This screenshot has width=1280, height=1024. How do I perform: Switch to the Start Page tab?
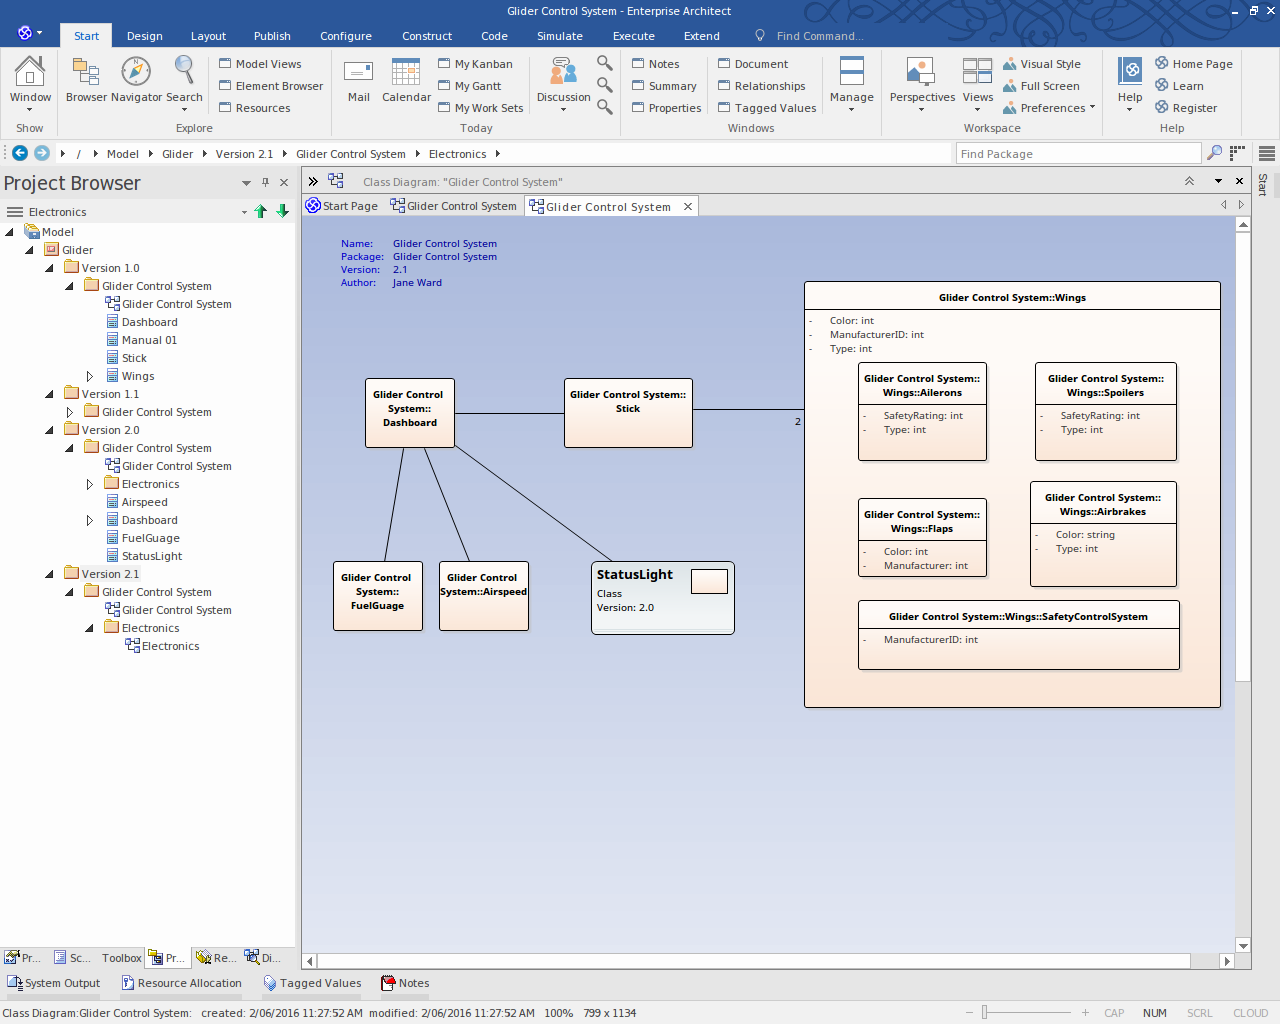pos(343,206)
